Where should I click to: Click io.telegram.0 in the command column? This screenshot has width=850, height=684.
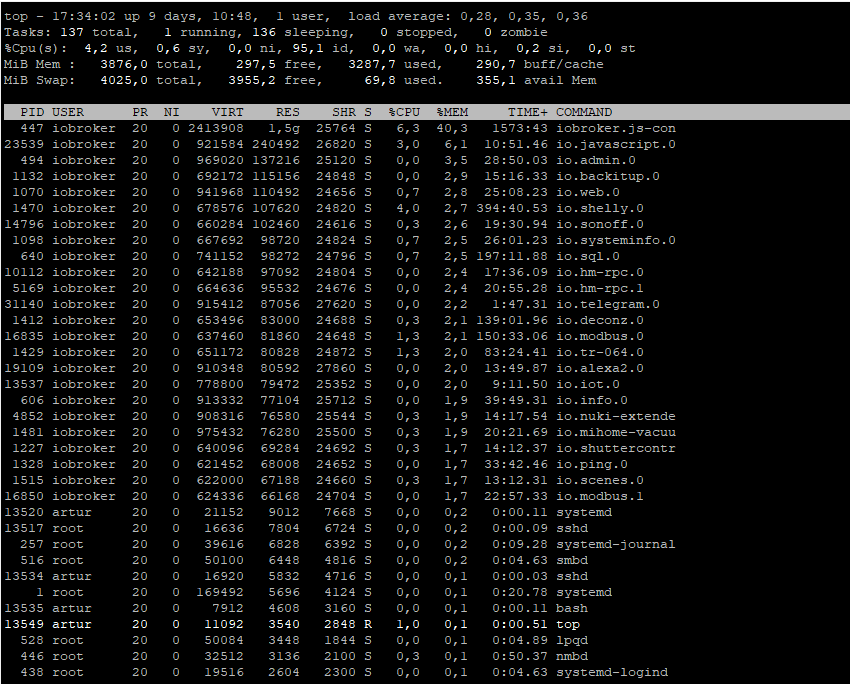tap(608, 304)
